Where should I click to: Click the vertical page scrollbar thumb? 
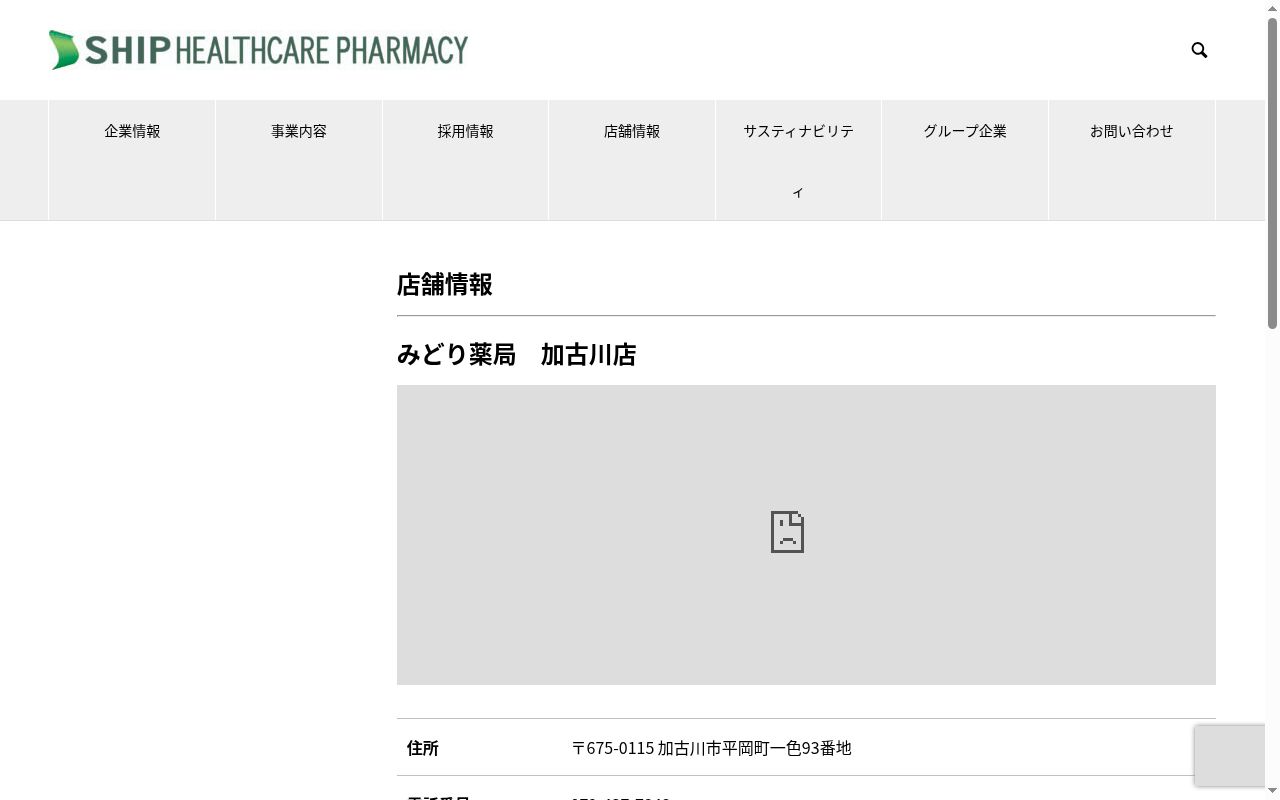click(1272, 172)
